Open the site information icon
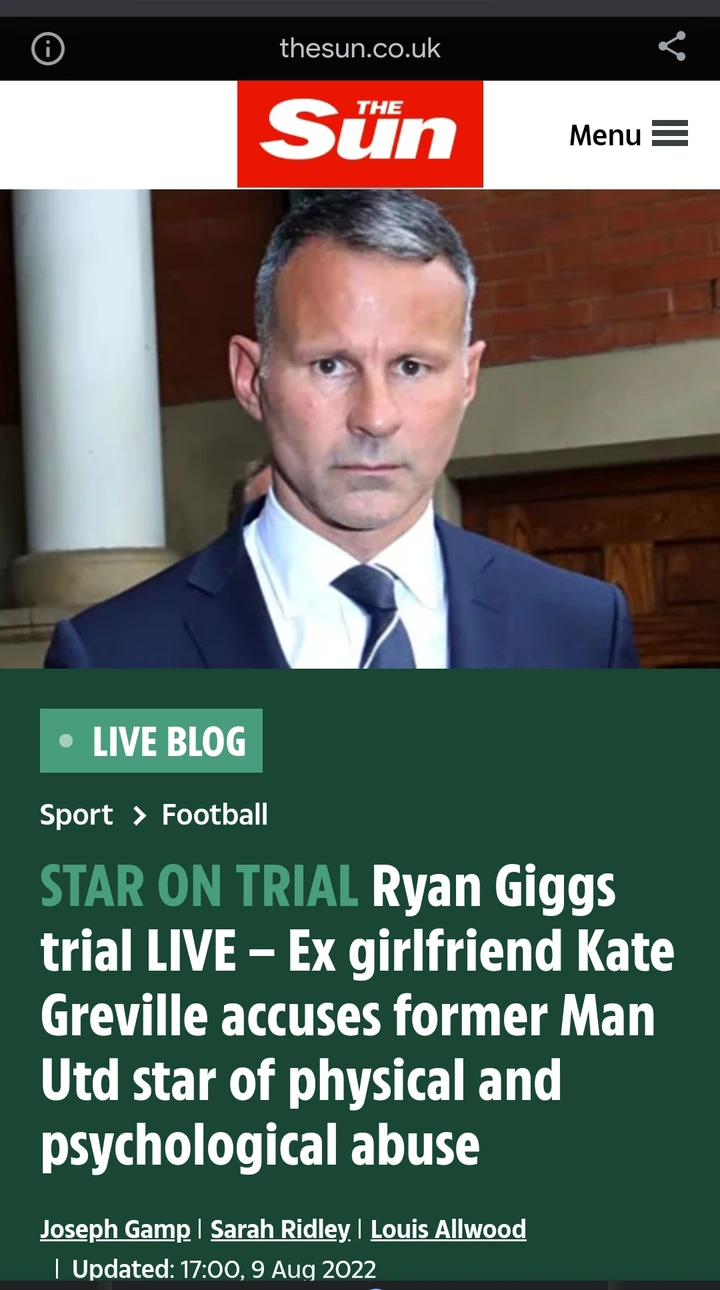 48,48
